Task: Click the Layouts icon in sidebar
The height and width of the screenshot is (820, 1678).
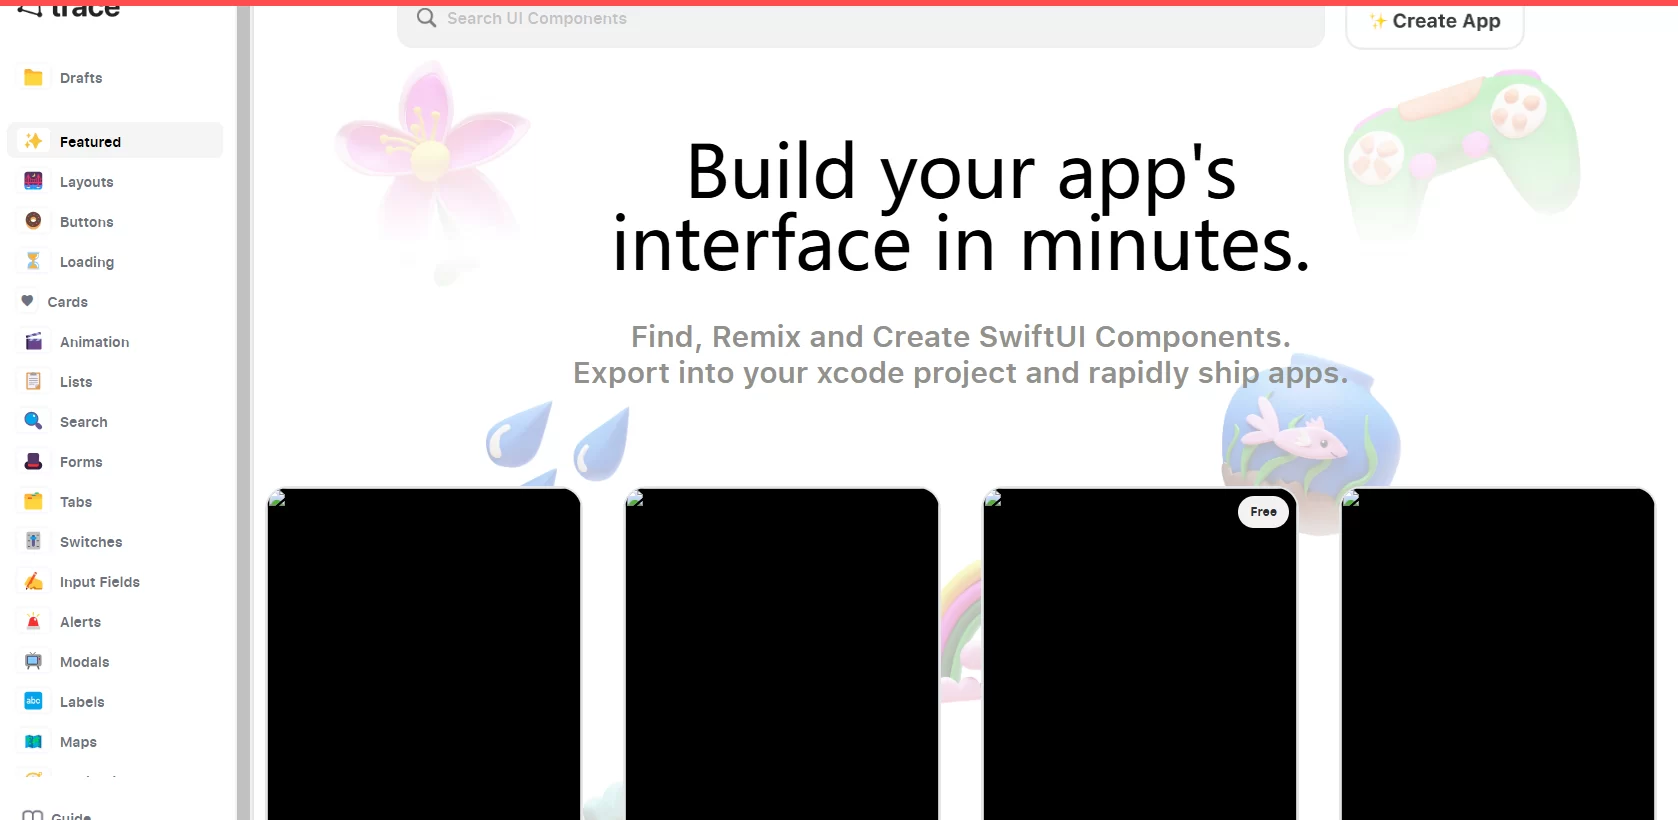Action: pyautogui.click(x=33, y=181)
